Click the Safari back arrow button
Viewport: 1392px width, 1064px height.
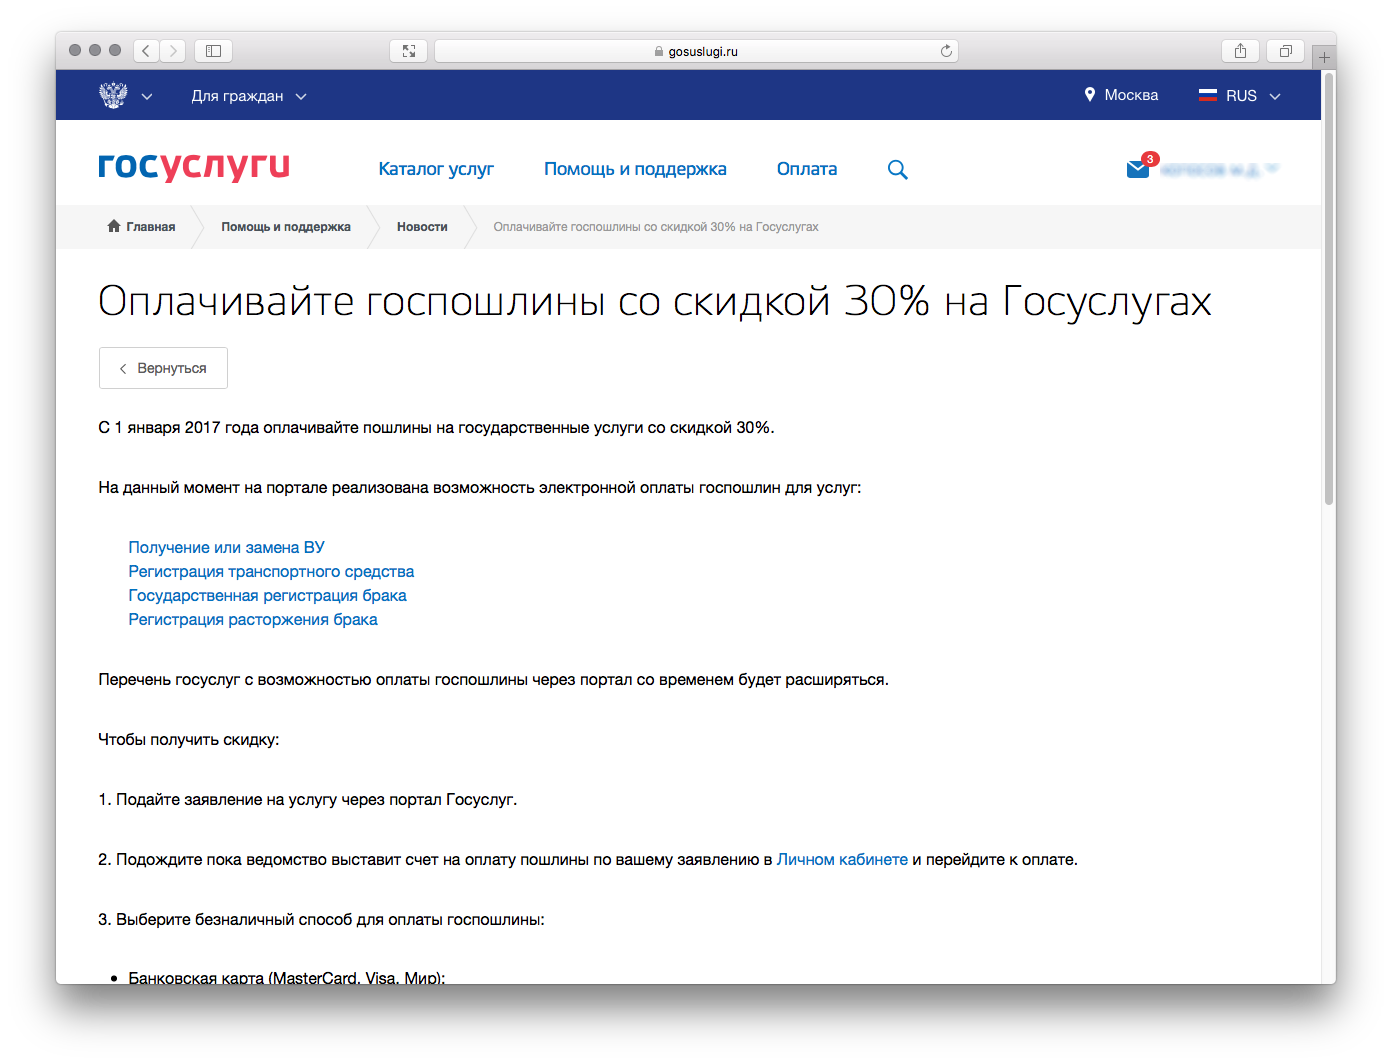click(146, 51)
